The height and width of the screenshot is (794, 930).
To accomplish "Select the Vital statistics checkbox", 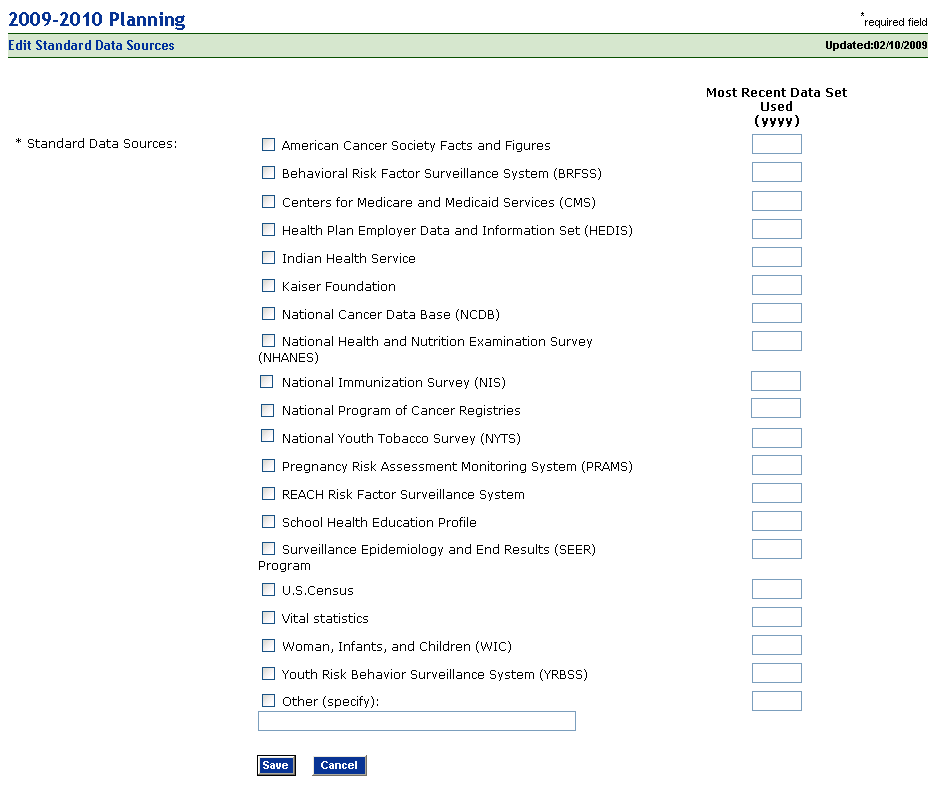I will coord(268,617).
